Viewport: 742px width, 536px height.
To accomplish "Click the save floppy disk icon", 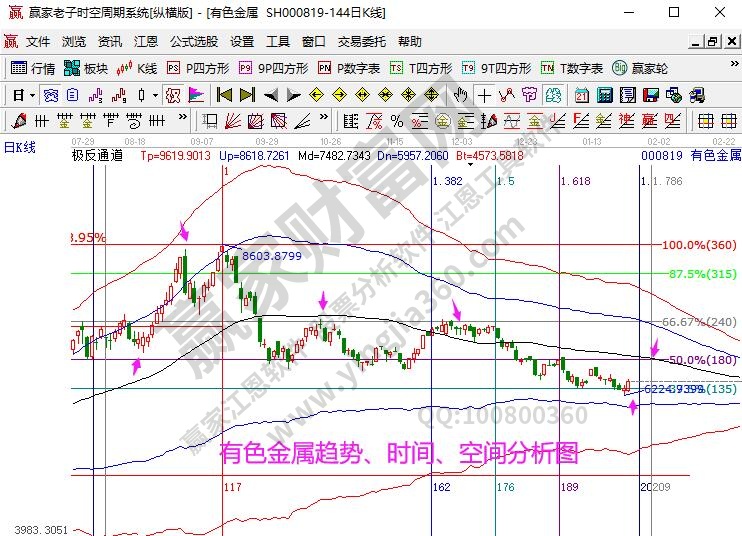I will tap(651, 95).
